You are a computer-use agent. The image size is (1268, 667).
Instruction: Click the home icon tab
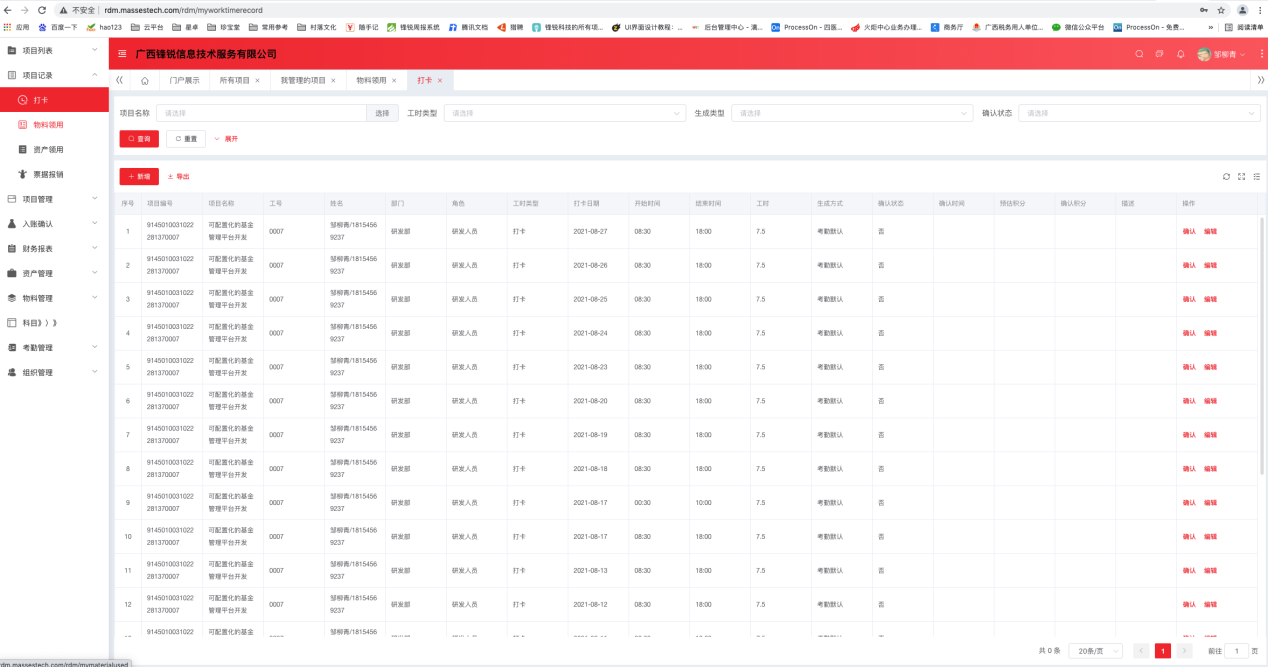coord(145,80)
